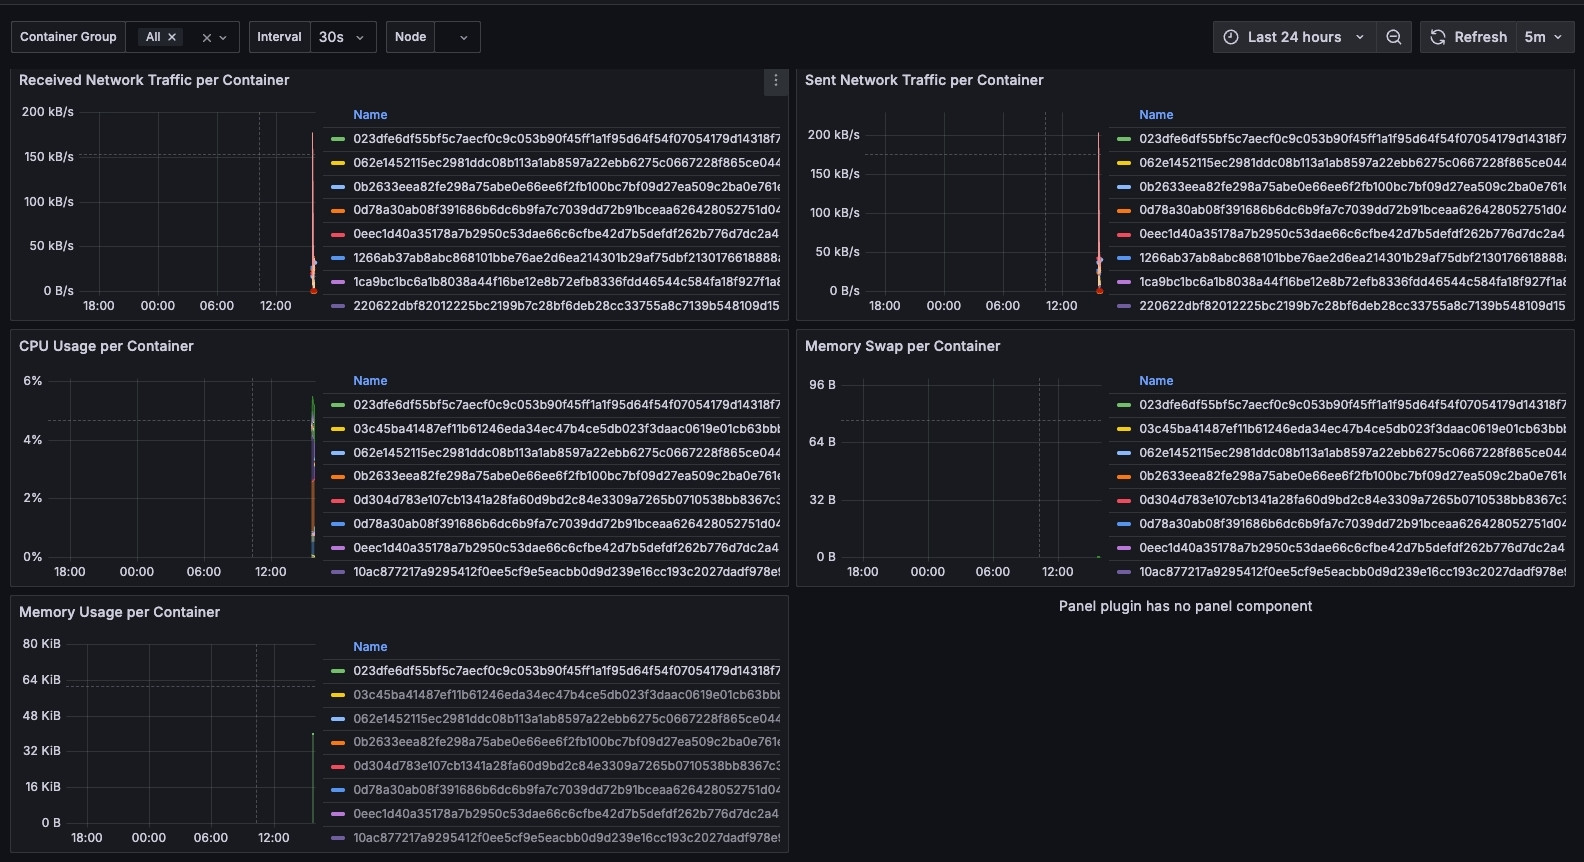Click the Memory Usage per Container title
This screenshot has height=862, width=1584.
coord(119,612)
